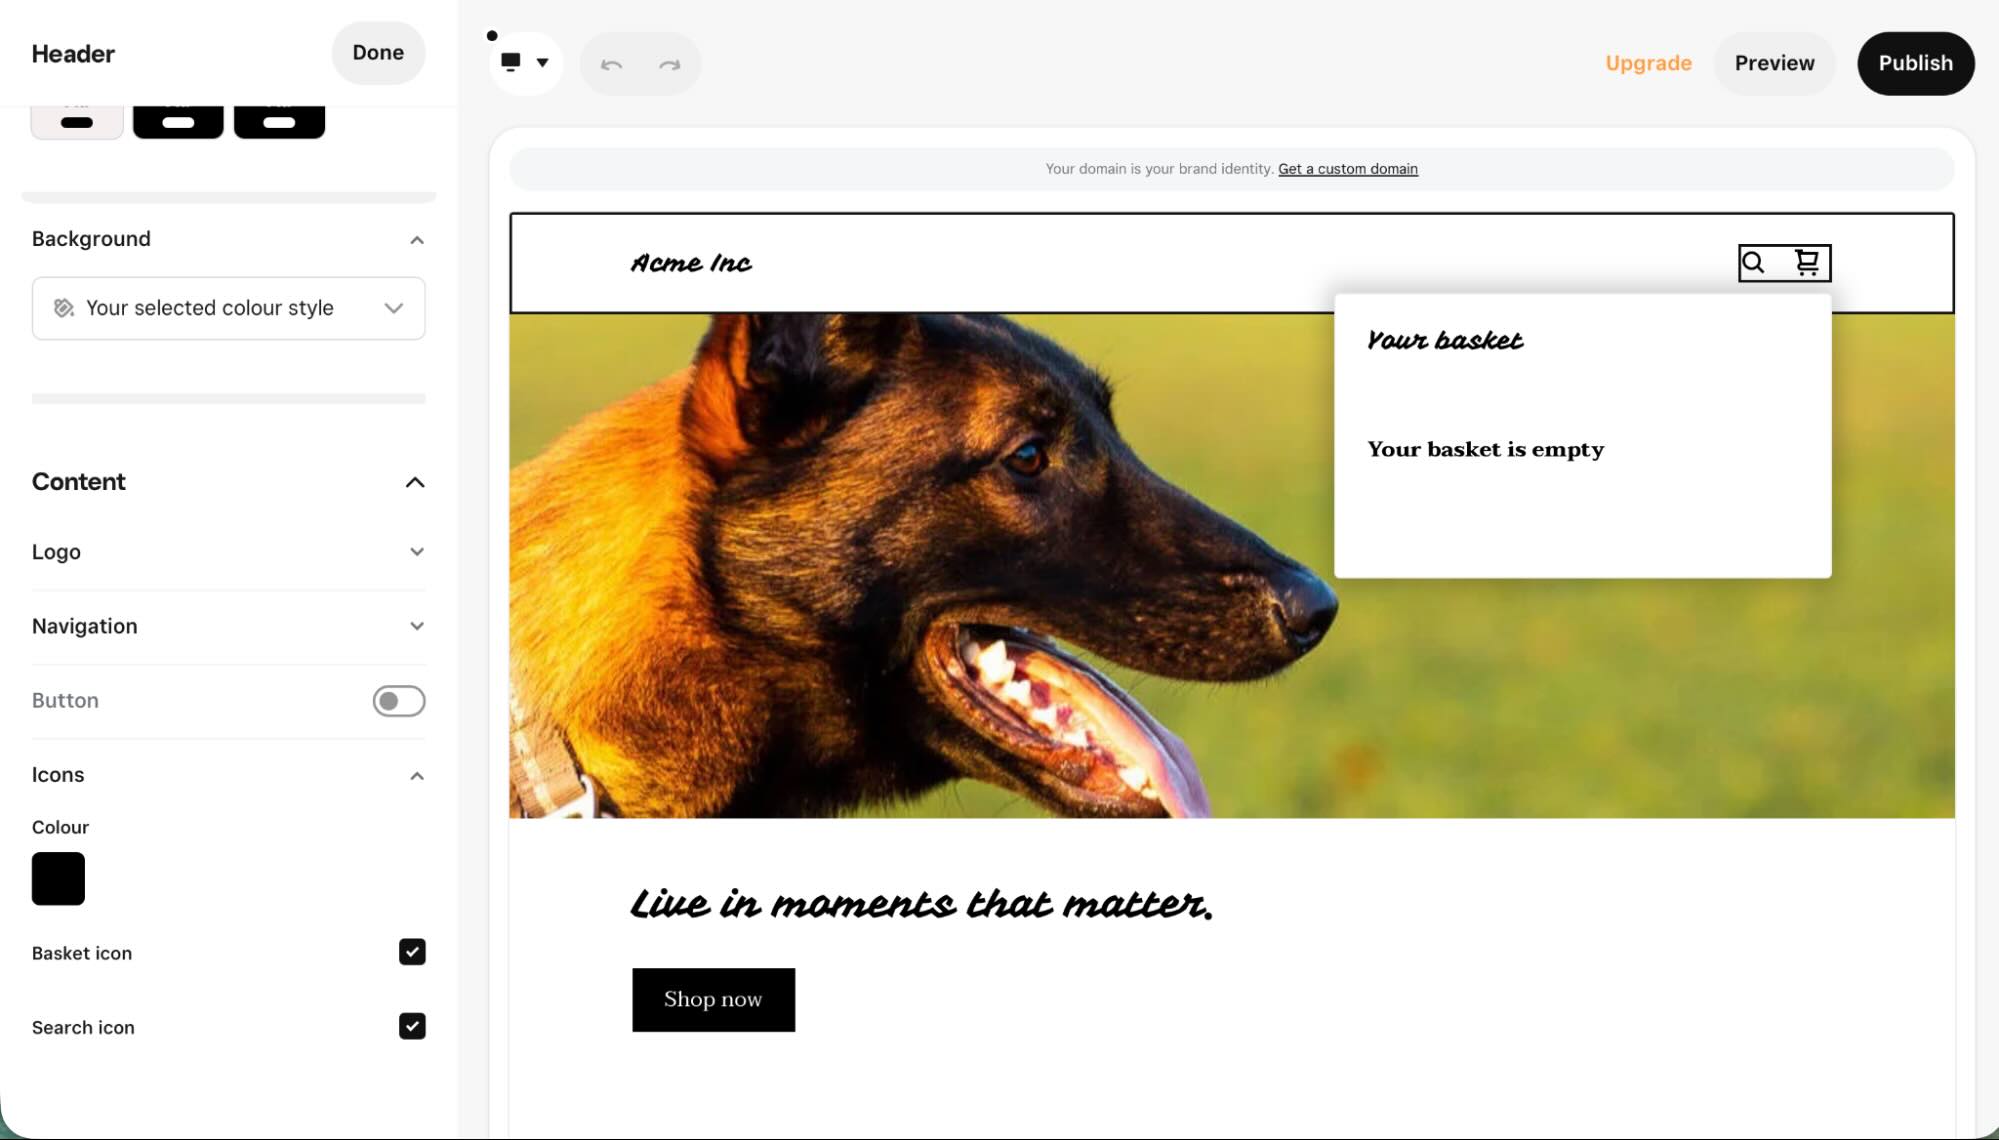Click the redo arrow icon
Screen dimensions: 1999x1140
668,63
